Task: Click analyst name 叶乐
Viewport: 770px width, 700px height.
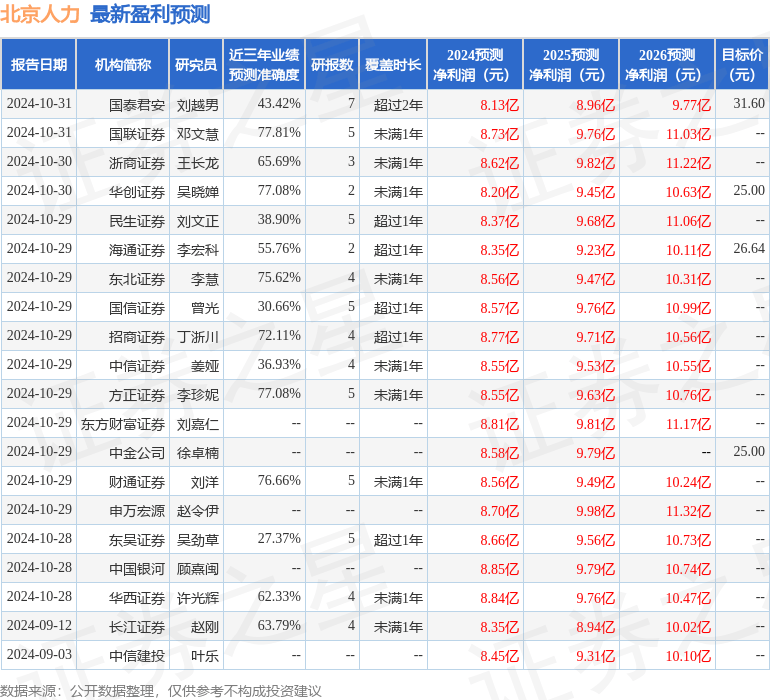Action: (x=205, y=656)
